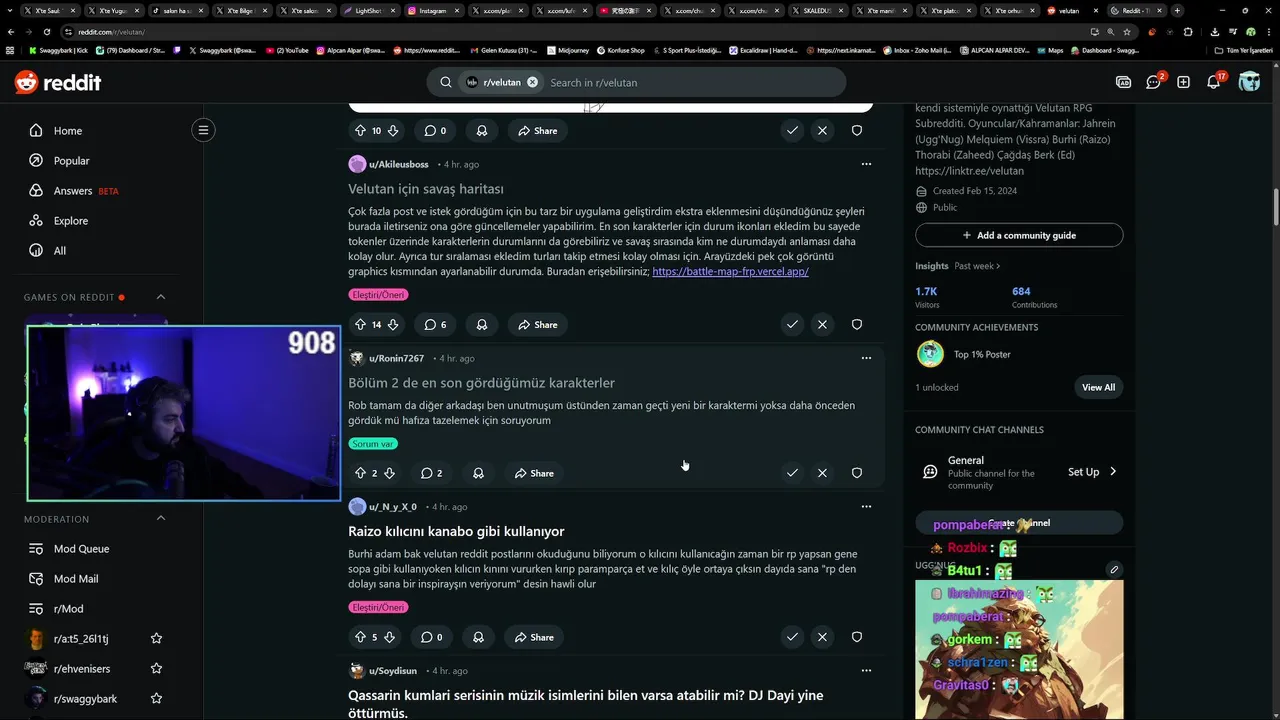Upvote the Raizo kılıcını kanabo post
The width and height of the screenshot is (1280, 720).
(x=360, y=637)
